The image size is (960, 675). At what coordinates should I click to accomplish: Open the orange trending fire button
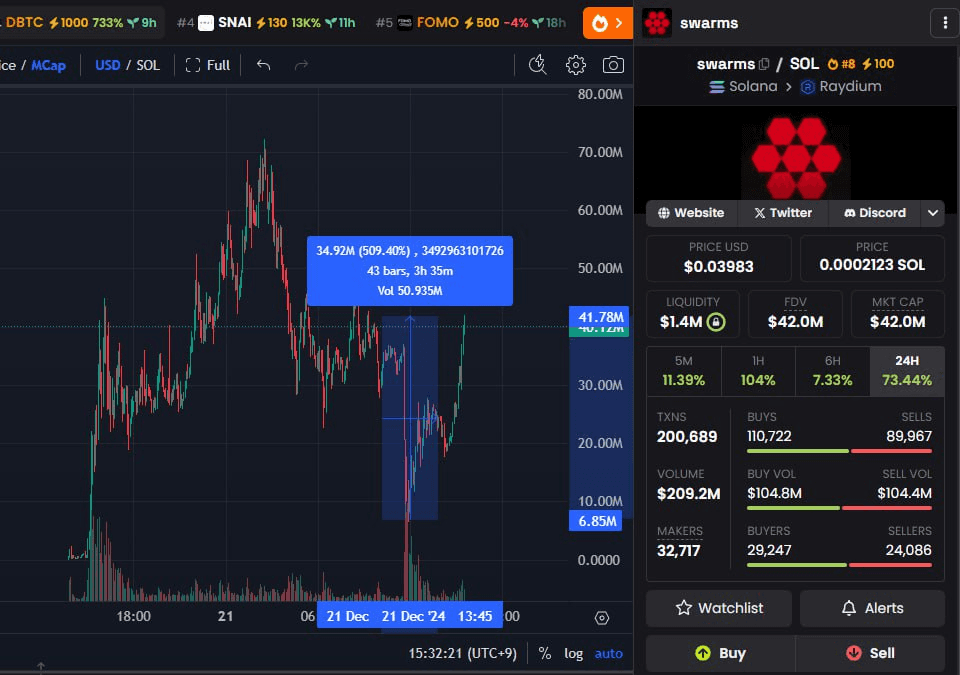[x=608, y=23]
